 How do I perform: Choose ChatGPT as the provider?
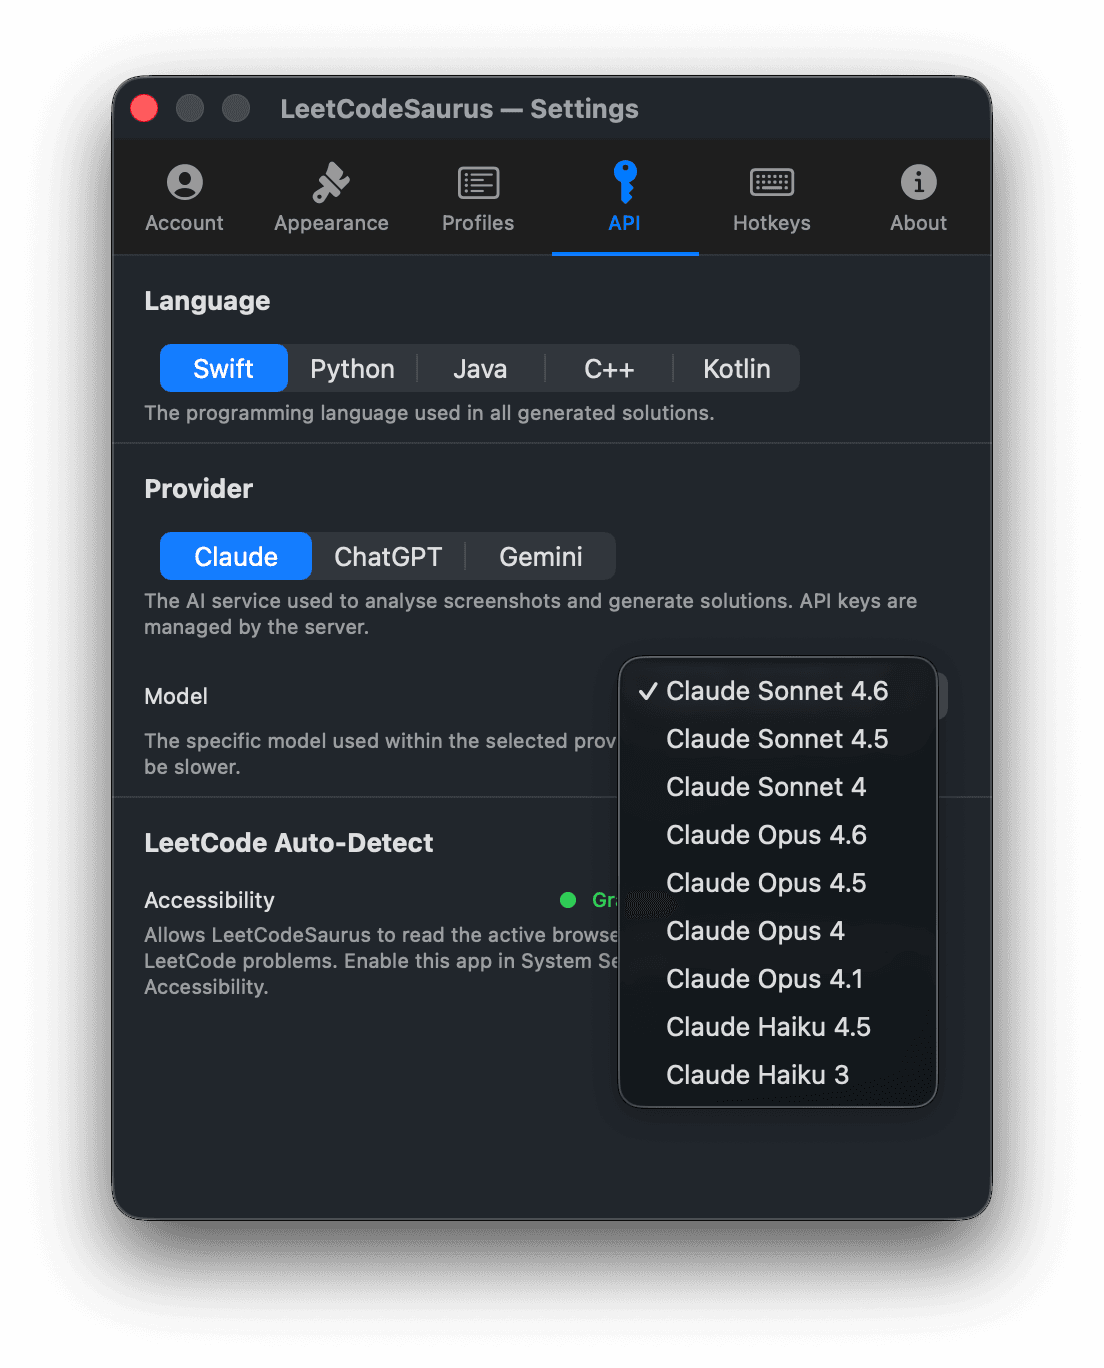coord(388,556)
